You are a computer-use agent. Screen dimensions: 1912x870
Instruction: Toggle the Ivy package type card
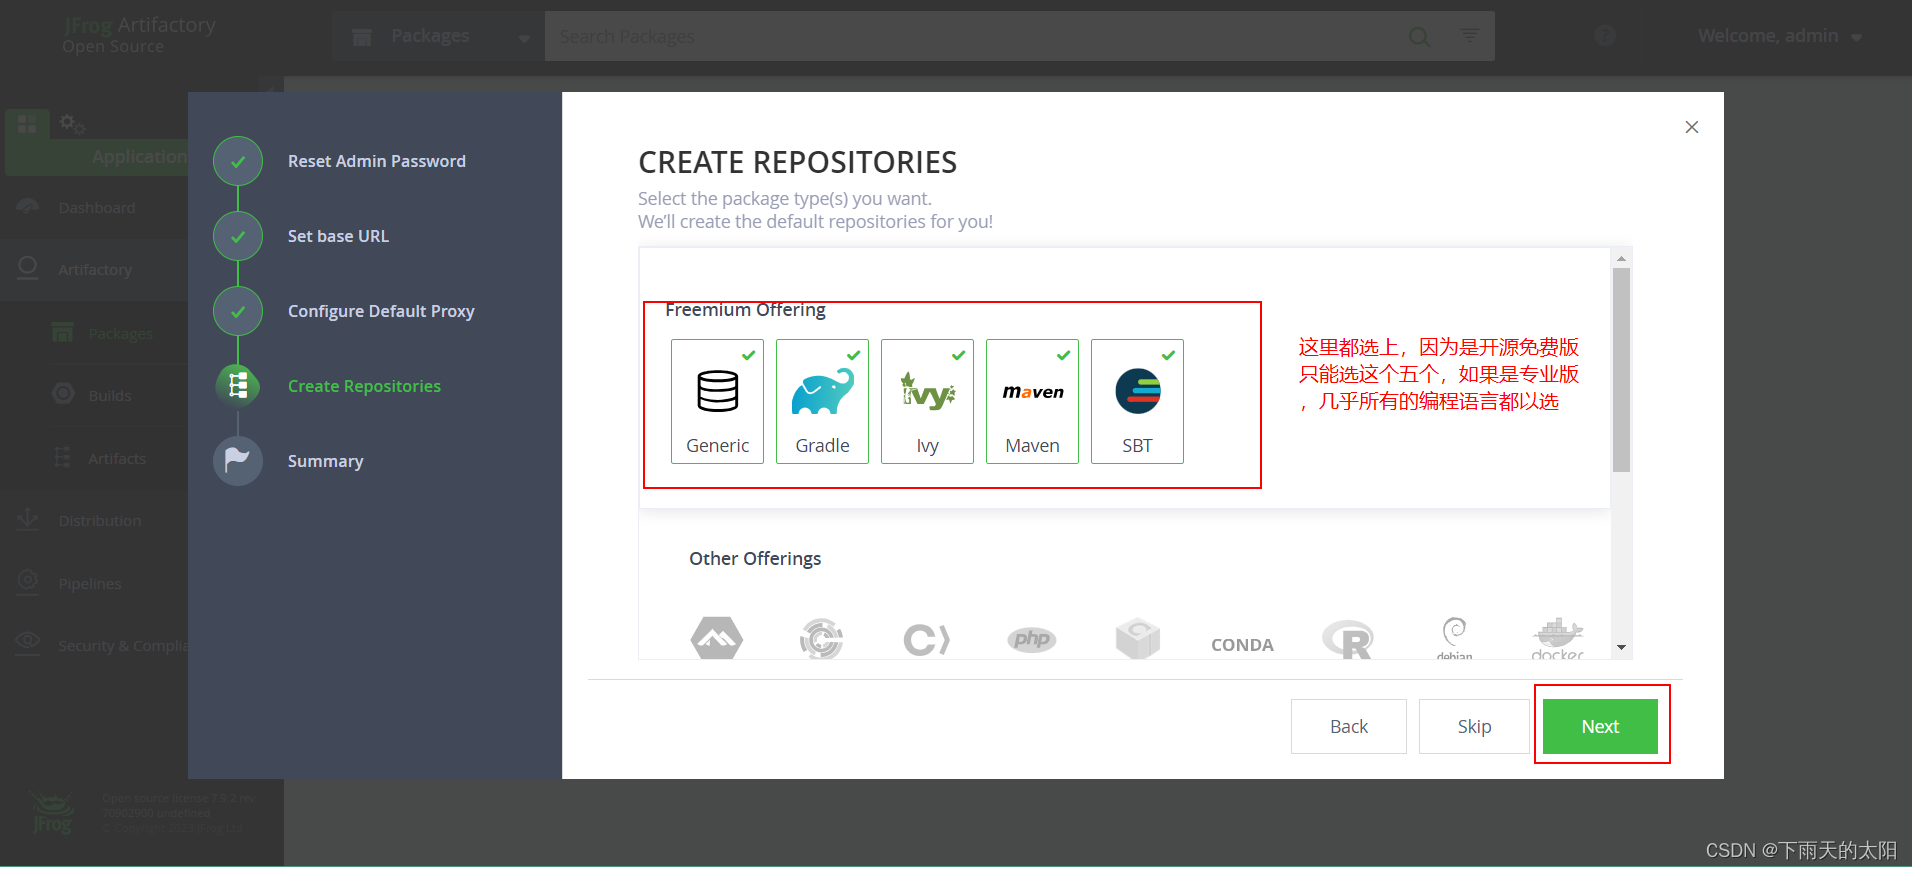point(927,401)
